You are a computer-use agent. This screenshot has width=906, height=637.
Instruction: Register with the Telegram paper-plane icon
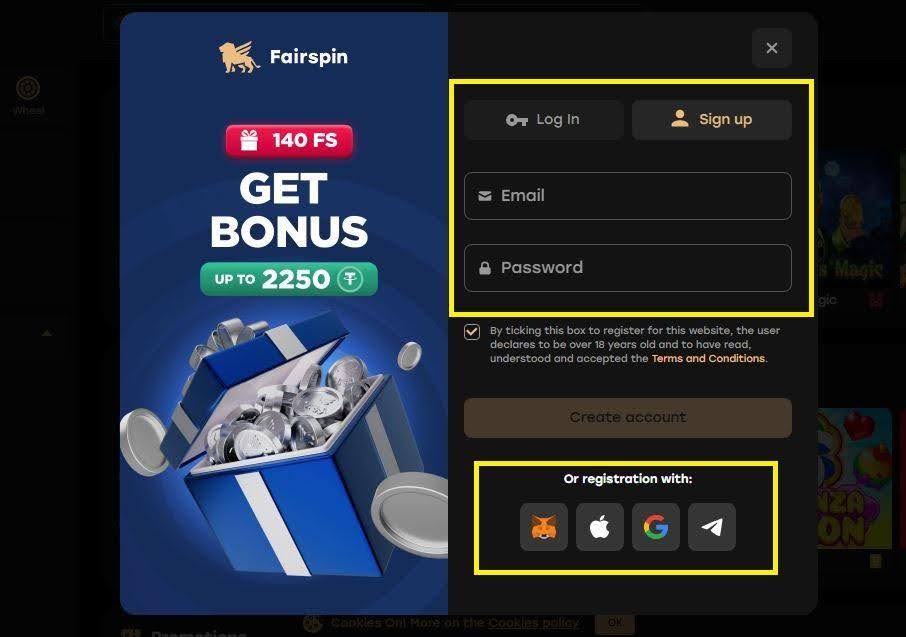tap(712, 527)
